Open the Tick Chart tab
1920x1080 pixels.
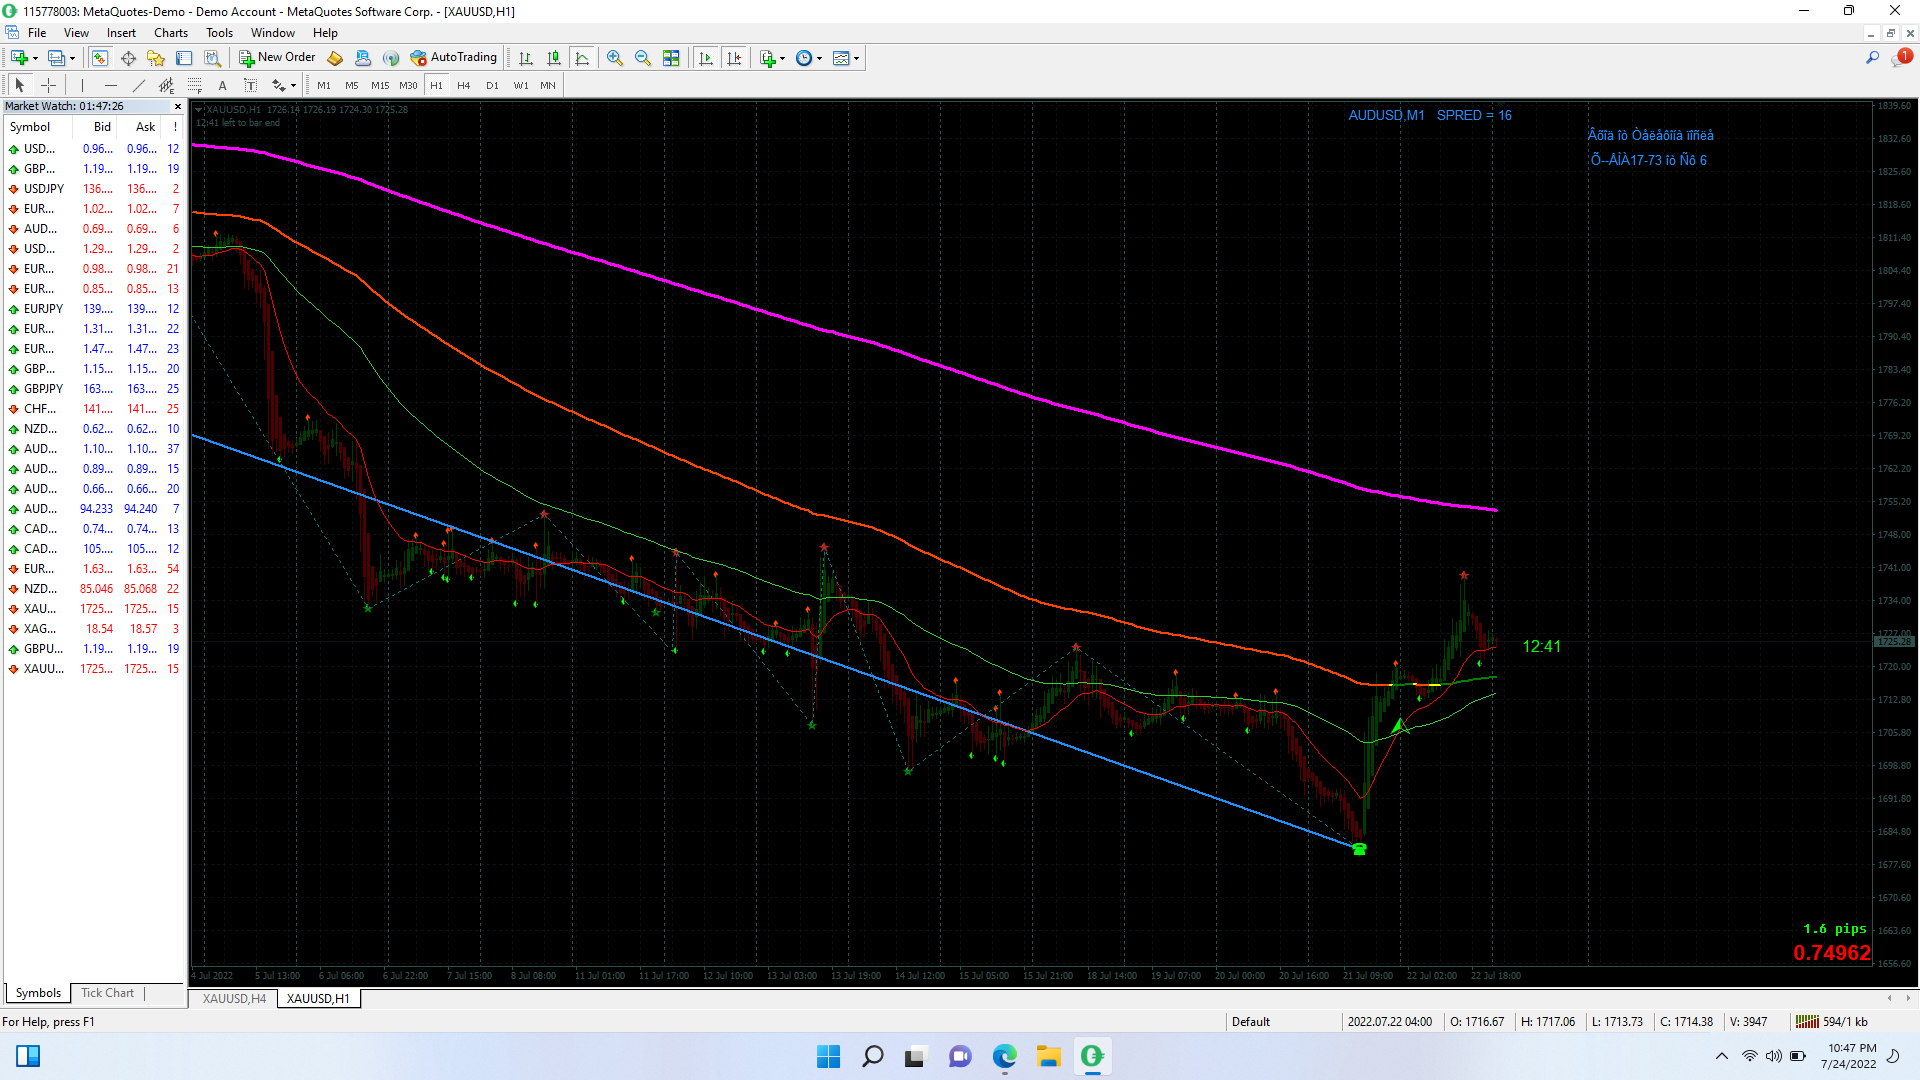(x=107, y=993)
